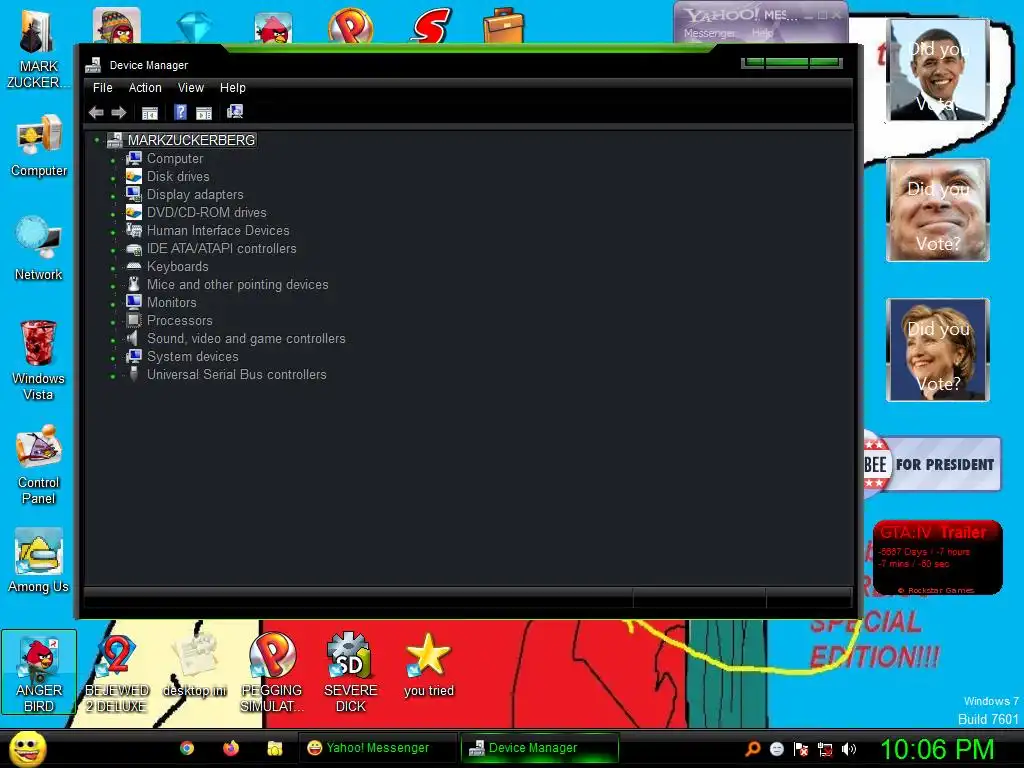Click the smiley face Start button
This screenshot has width=1024, height=768.
pos(28,748)
